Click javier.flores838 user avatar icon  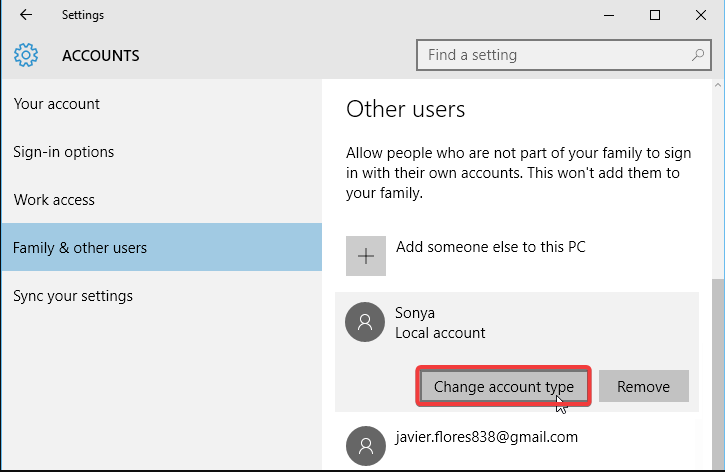(364, 444)
